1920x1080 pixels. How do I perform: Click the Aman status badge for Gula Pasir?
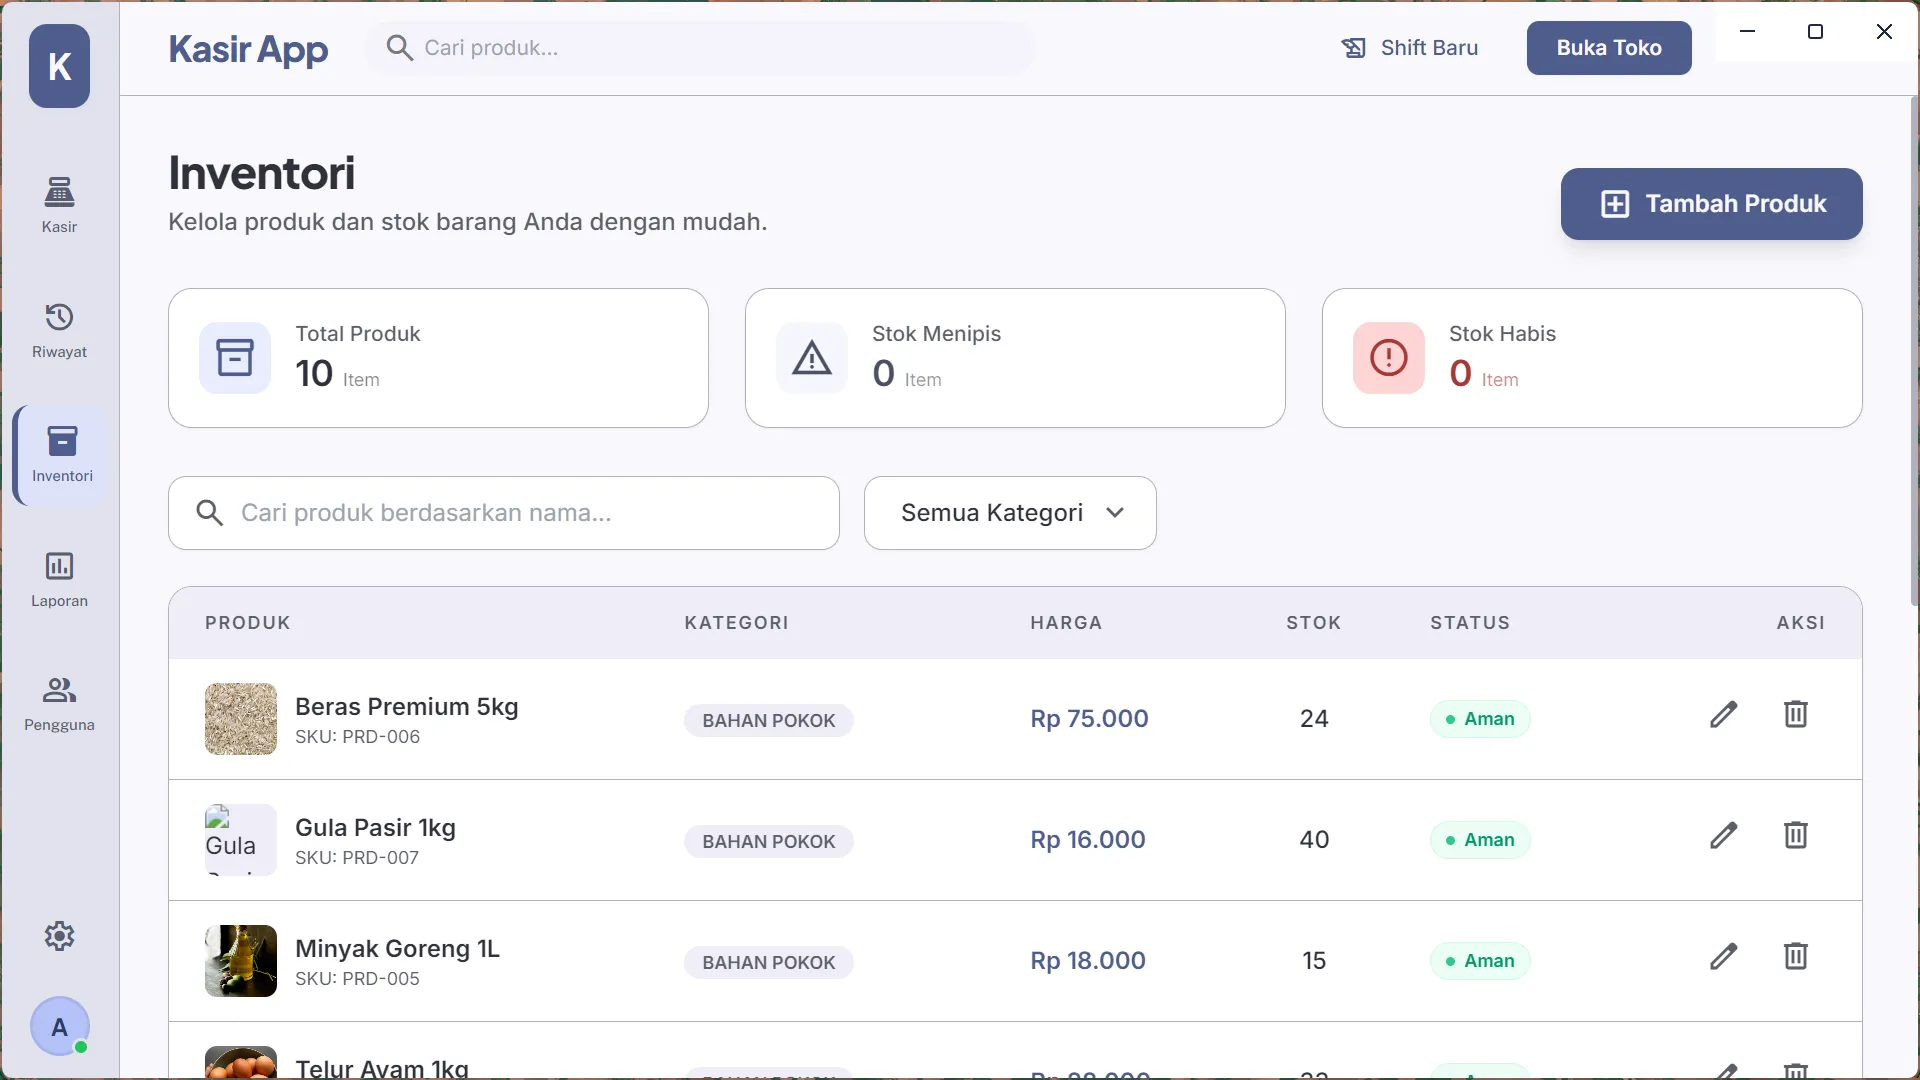pyautogui.click(x=1480, y=840)
